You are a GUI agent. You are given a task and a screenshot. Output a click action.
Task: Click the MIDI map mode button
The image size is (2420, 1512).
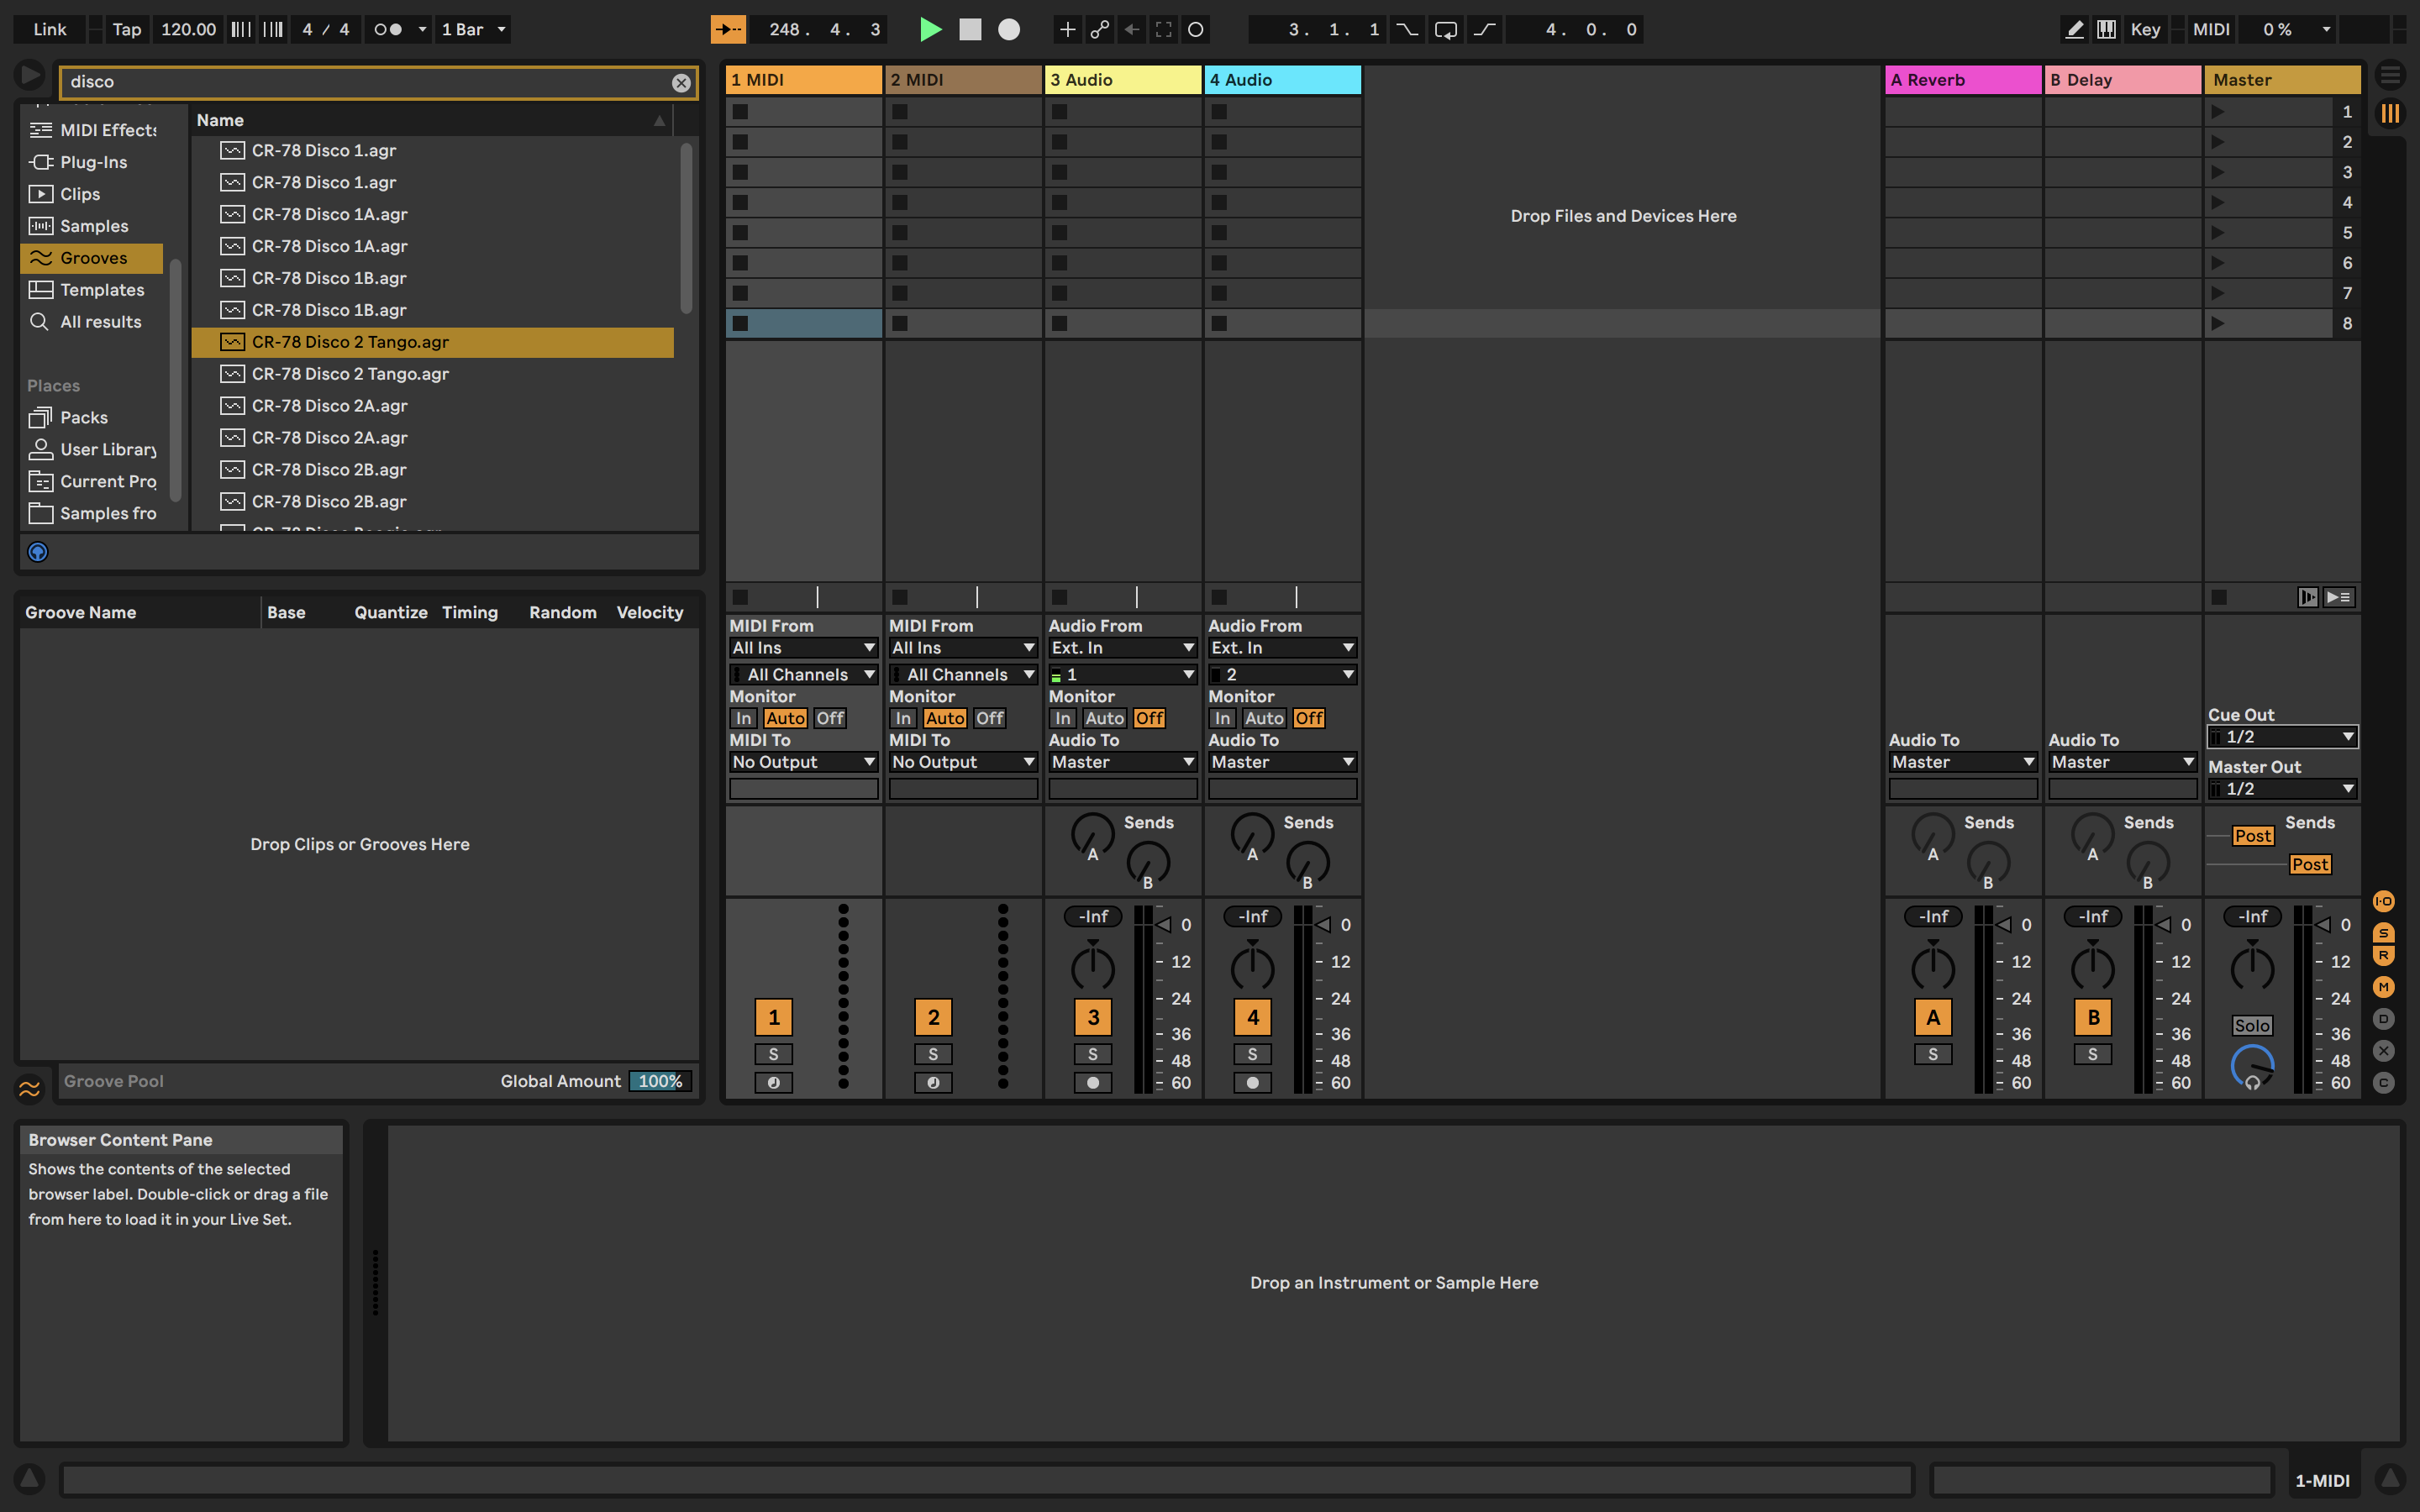click(x=2211, y=29)
